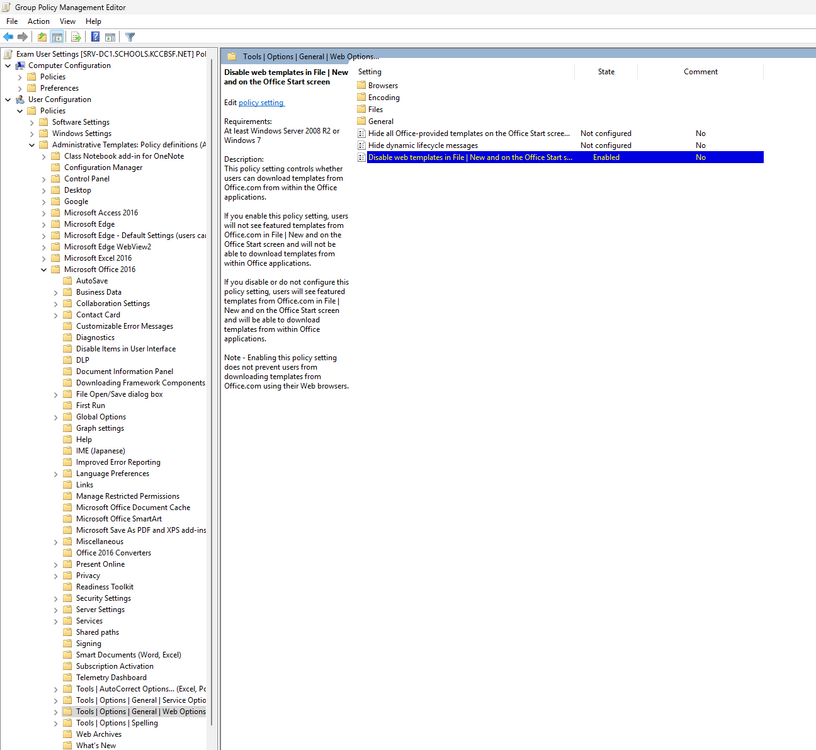The image size is (816, 750).
Task: Expand the Language Preferences node
Action: 56,474
